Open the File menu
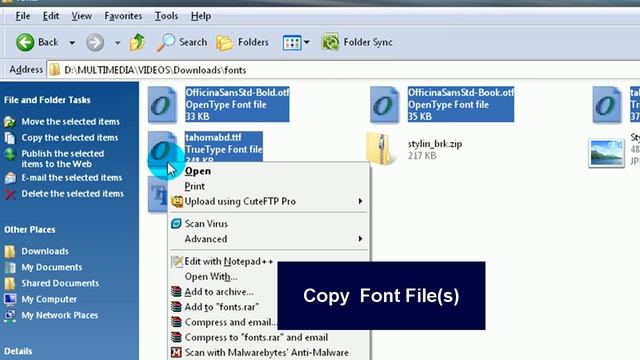This screenshot has width=640, height=360. [x=23, y=16]
